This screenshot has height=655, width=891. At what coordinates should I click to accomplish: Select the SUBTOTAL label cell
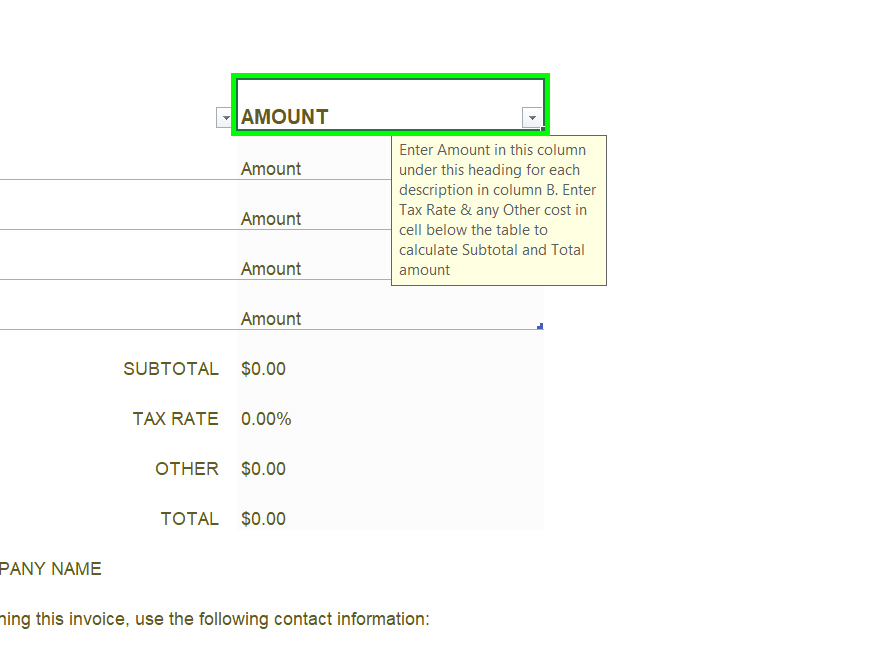(x=171, y=369)
